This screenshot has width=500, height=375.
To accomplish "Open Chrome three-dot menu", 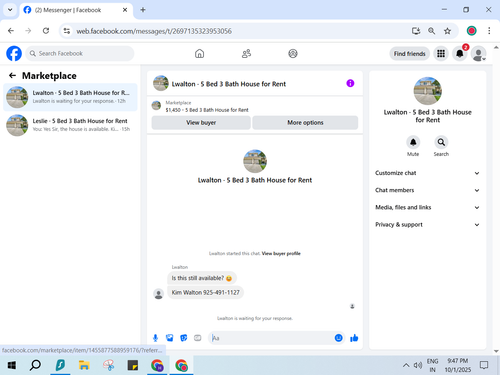I will click(489, 31).
